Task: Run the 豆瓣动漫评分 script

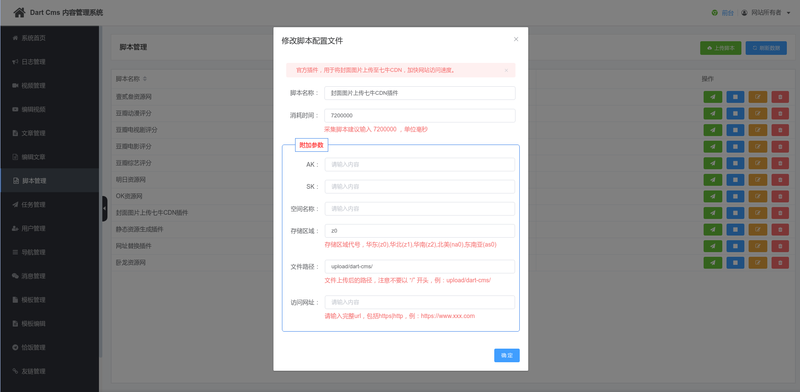Action: pyautogui.click(x=712, y=113)
